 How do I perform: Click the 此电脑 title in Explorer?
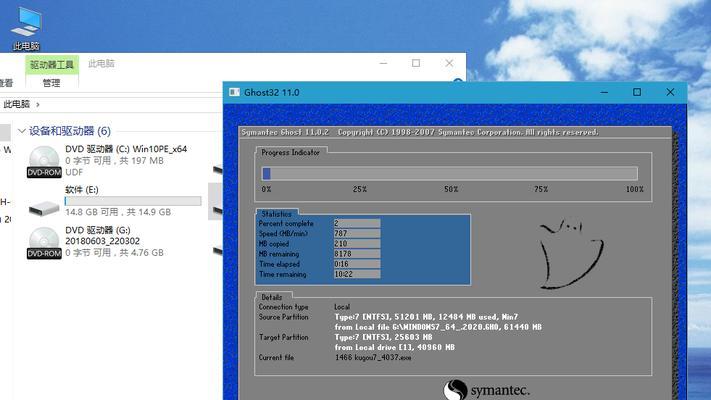(101, 63)
